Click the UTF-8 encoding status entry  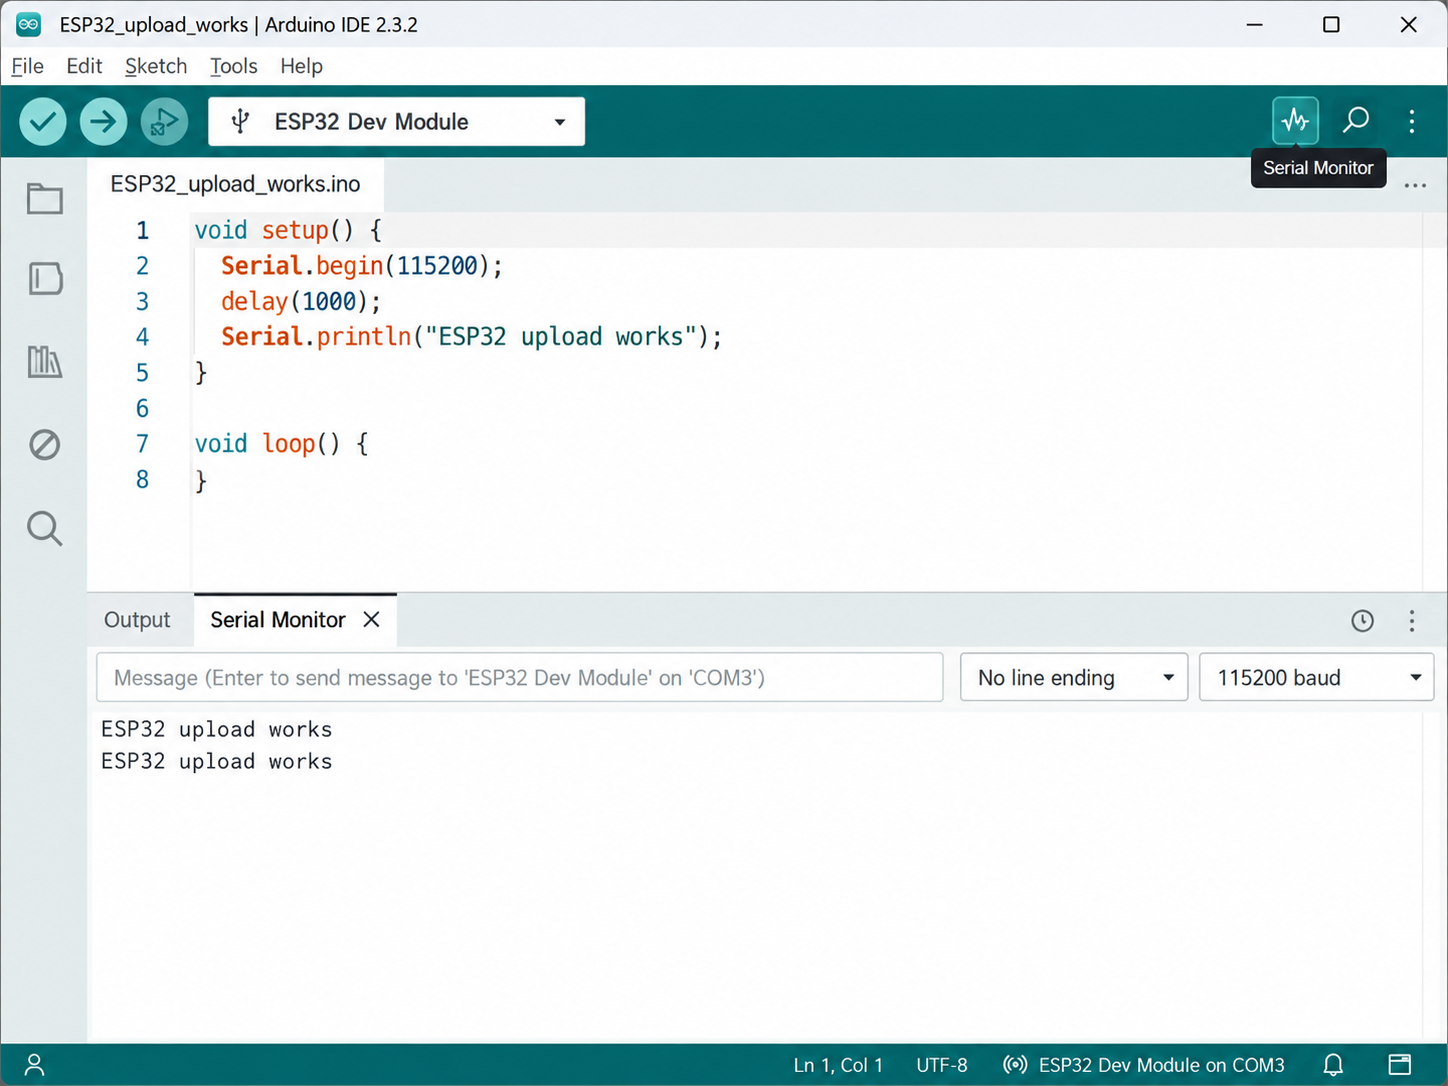tap(942, 1065)
